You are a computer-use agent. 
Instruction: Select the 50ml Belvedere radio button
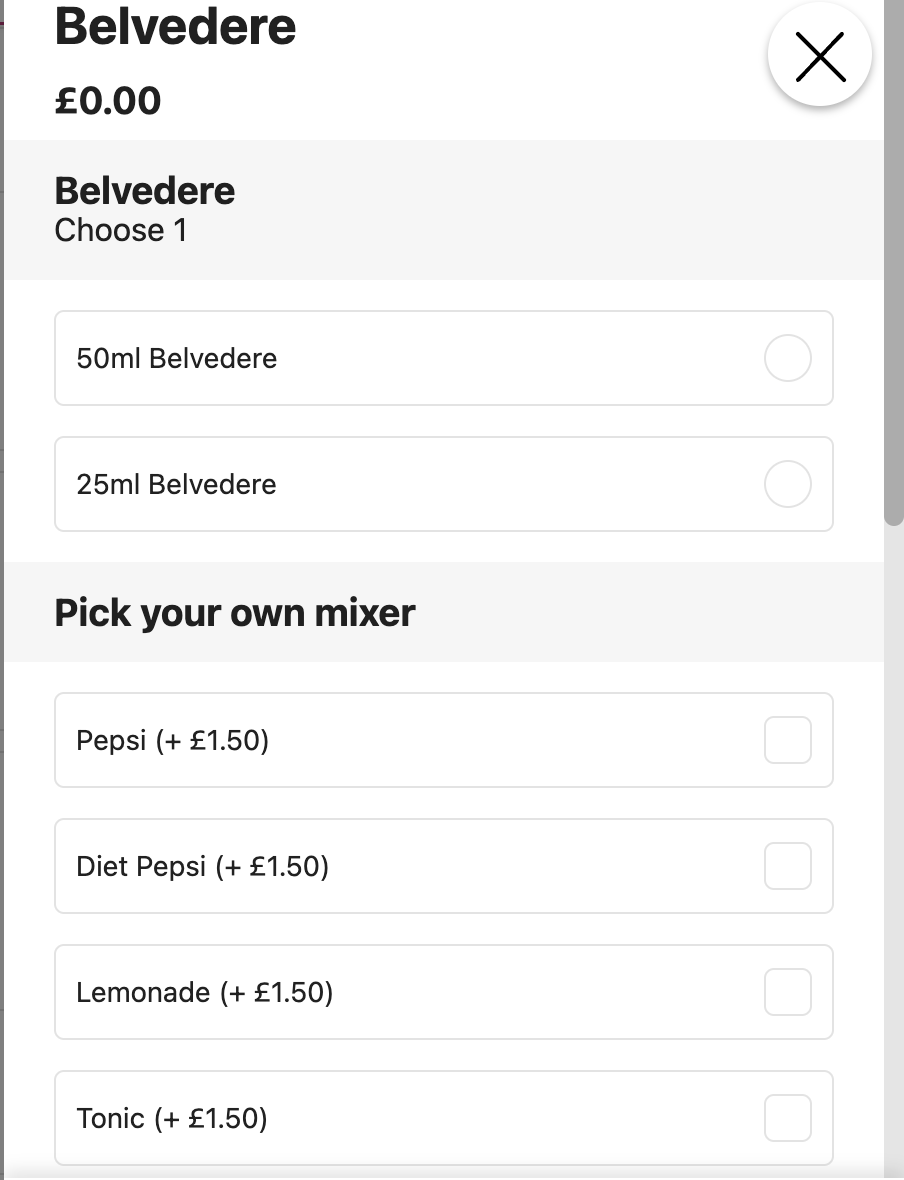(787, 358)
